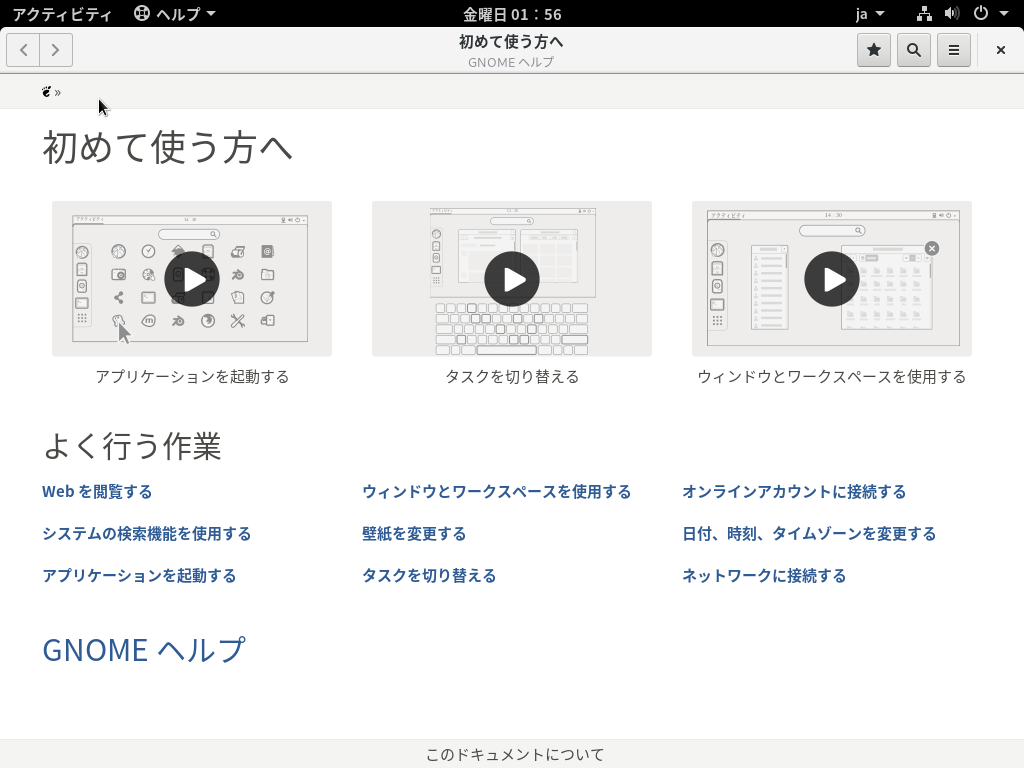Viewport: 1024px width, 768px height.
Task: Click caption ウィンドウとワークスペースを使用する under third video
Action: (x=832, y=377)
